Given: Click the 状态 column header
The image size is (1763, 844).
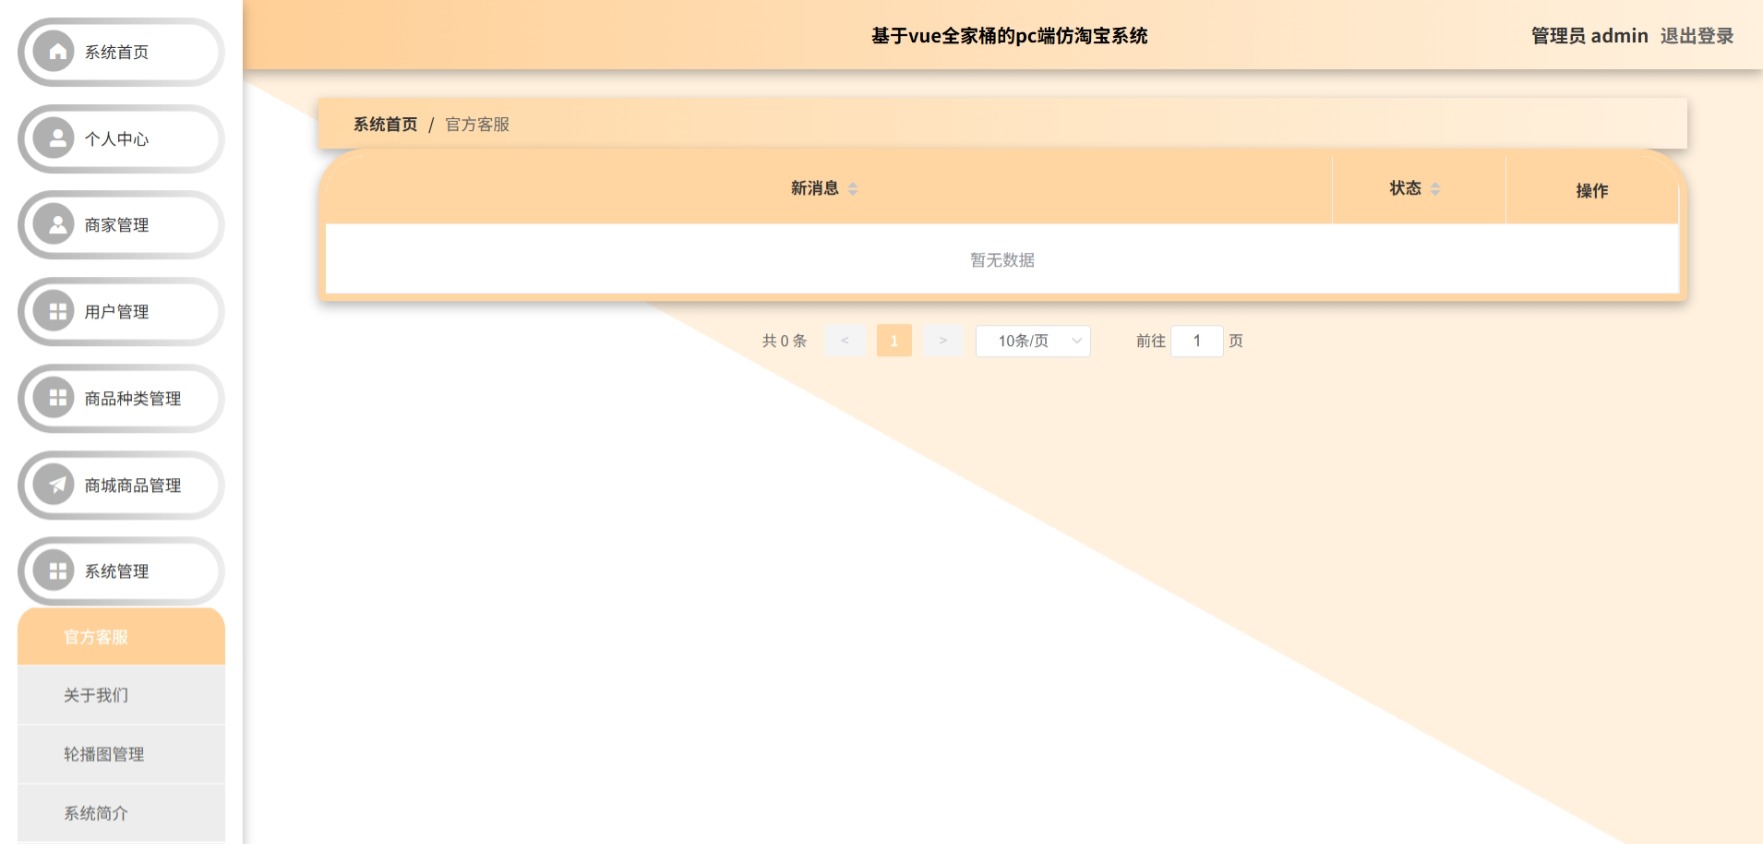Looking at the screenshot, I should [1419, 188].
